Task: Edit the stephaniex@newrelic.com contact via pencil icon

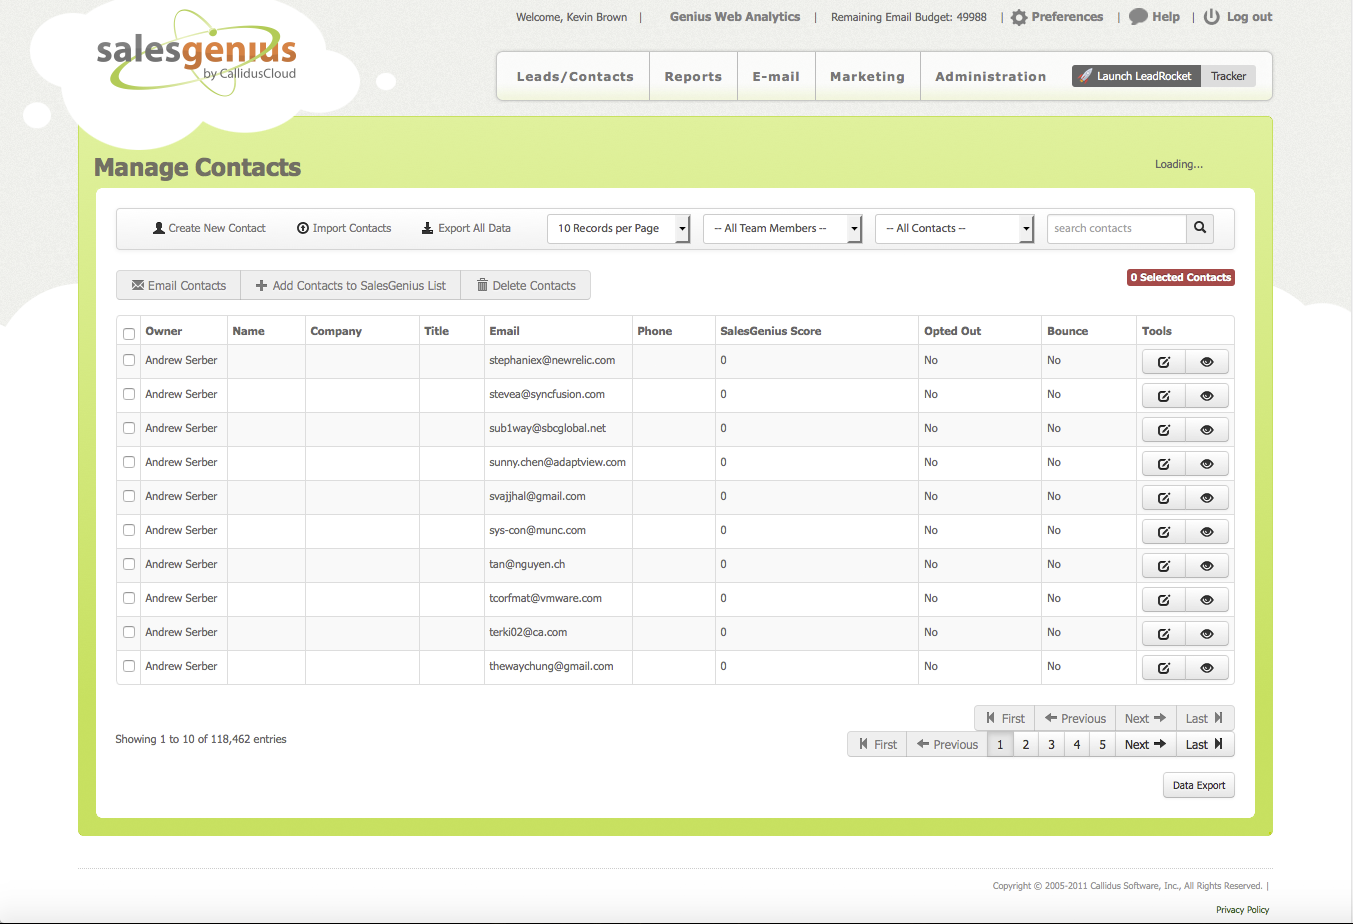Action: click(x=1163, y=361)
